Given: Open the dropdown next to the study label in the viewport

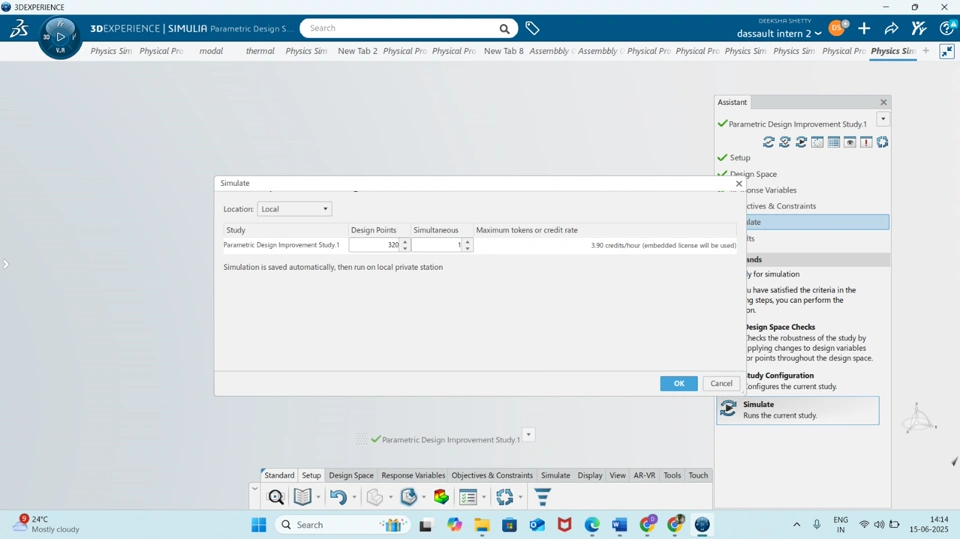Looking at the screenshot, I should [x=528, y=434].
